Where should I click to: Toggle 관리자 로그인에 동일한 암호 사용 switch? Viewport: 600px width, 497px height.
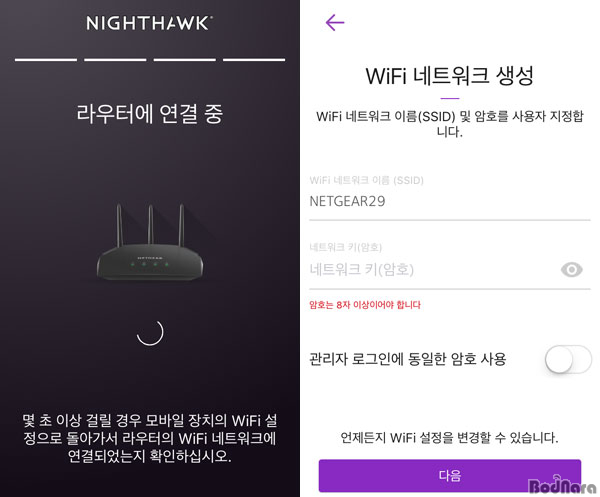pyautogui.click(x=568, y=359)
